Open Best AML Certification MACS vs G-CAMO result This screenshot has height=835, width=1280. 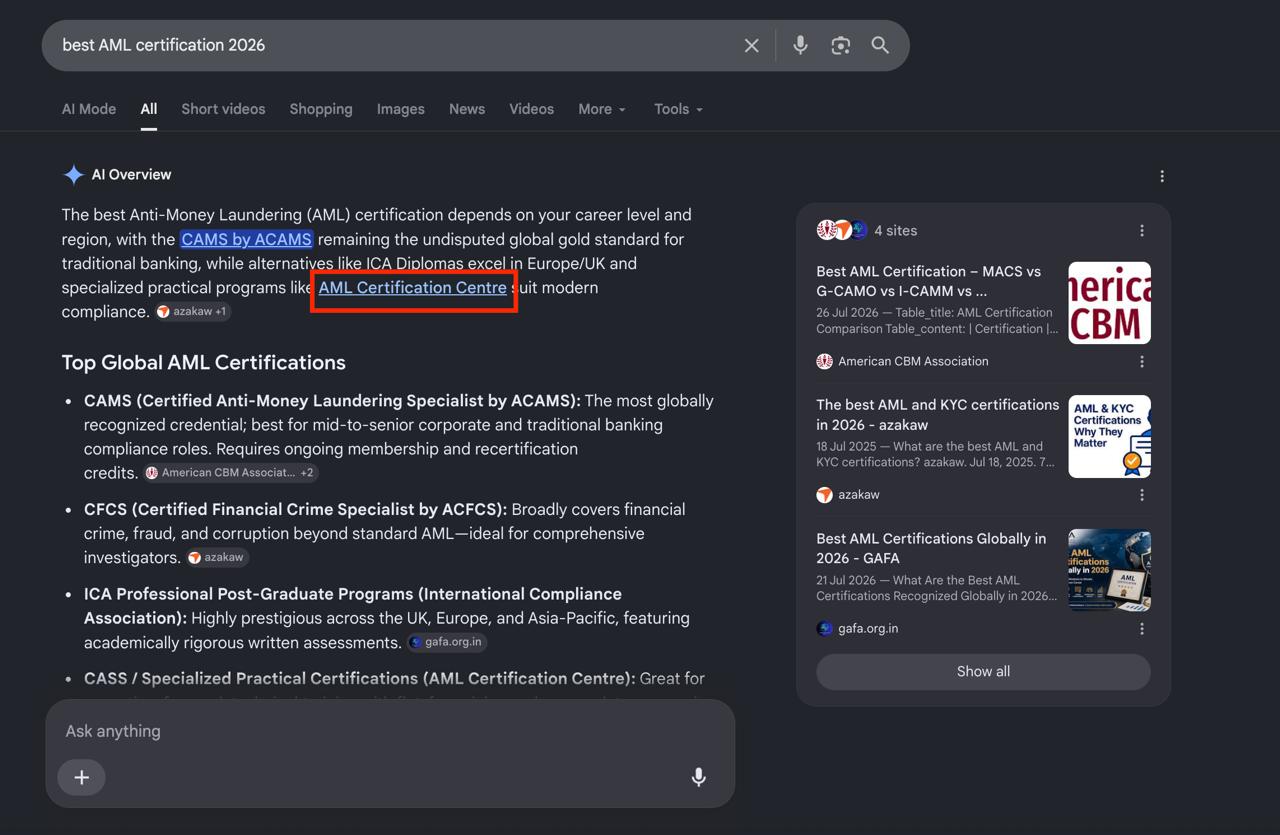[928, 281]
